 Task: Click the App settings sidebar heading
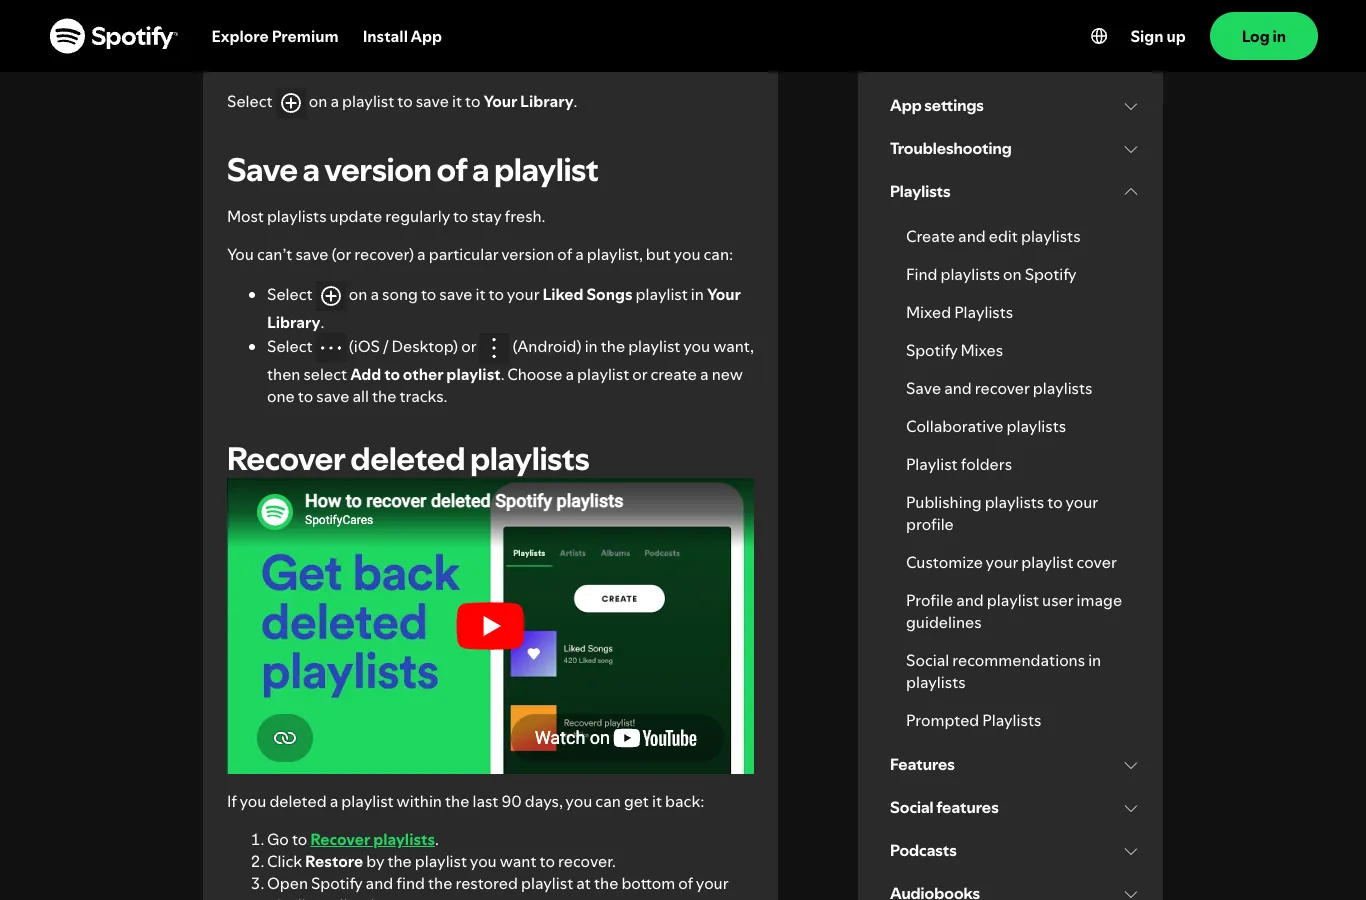pos(936,106)
